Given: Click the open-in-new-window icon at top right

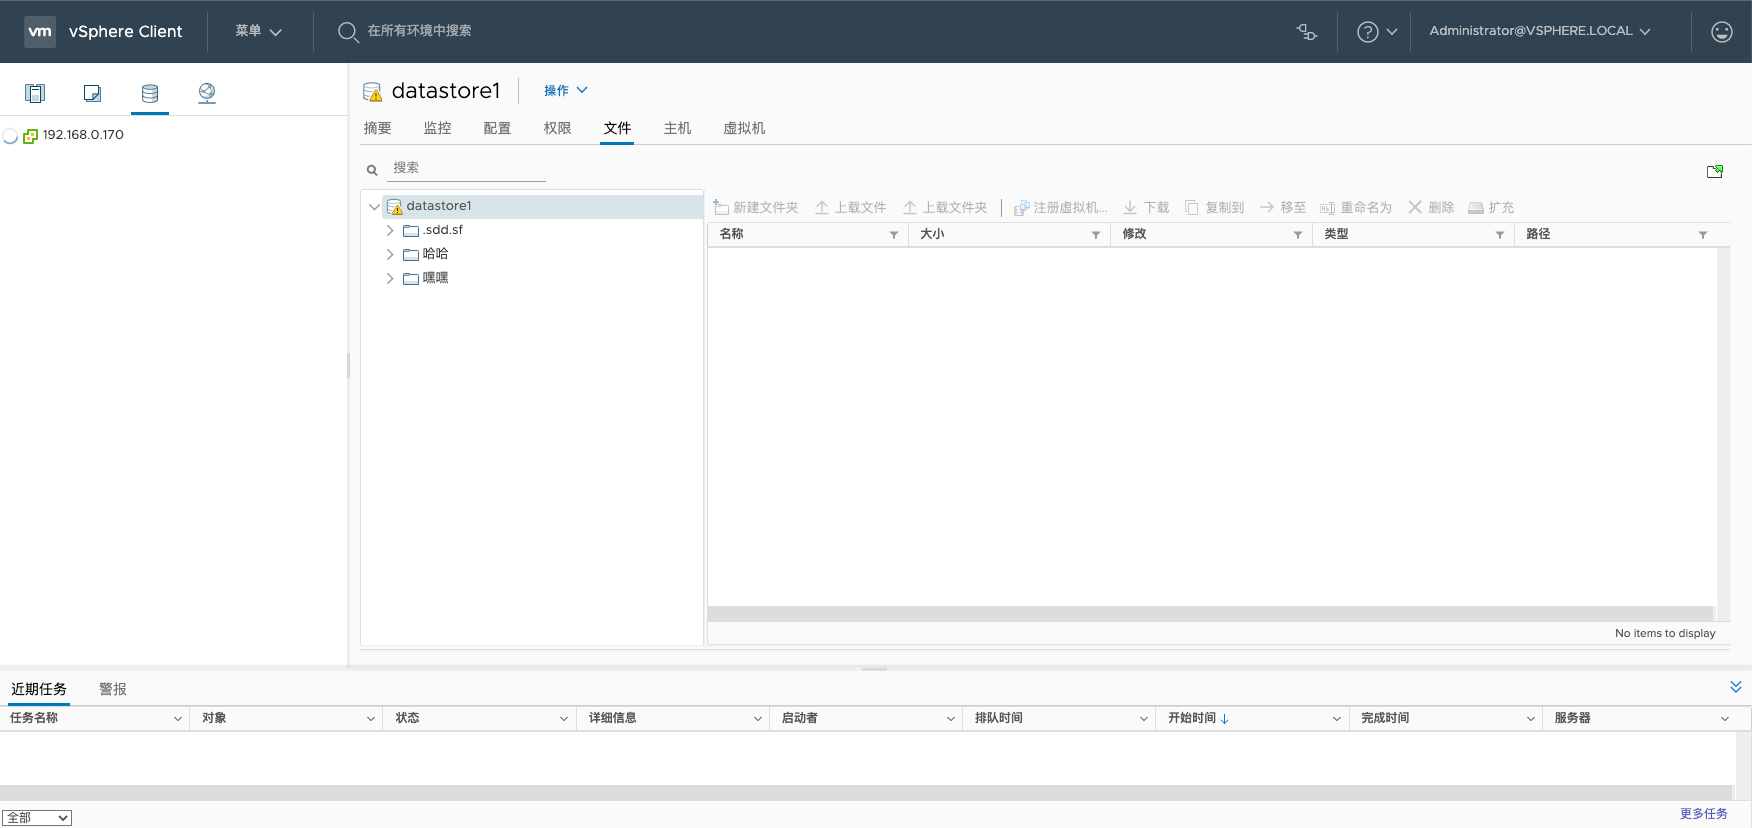Looking at the screenshot, I should click(1714, 172).
